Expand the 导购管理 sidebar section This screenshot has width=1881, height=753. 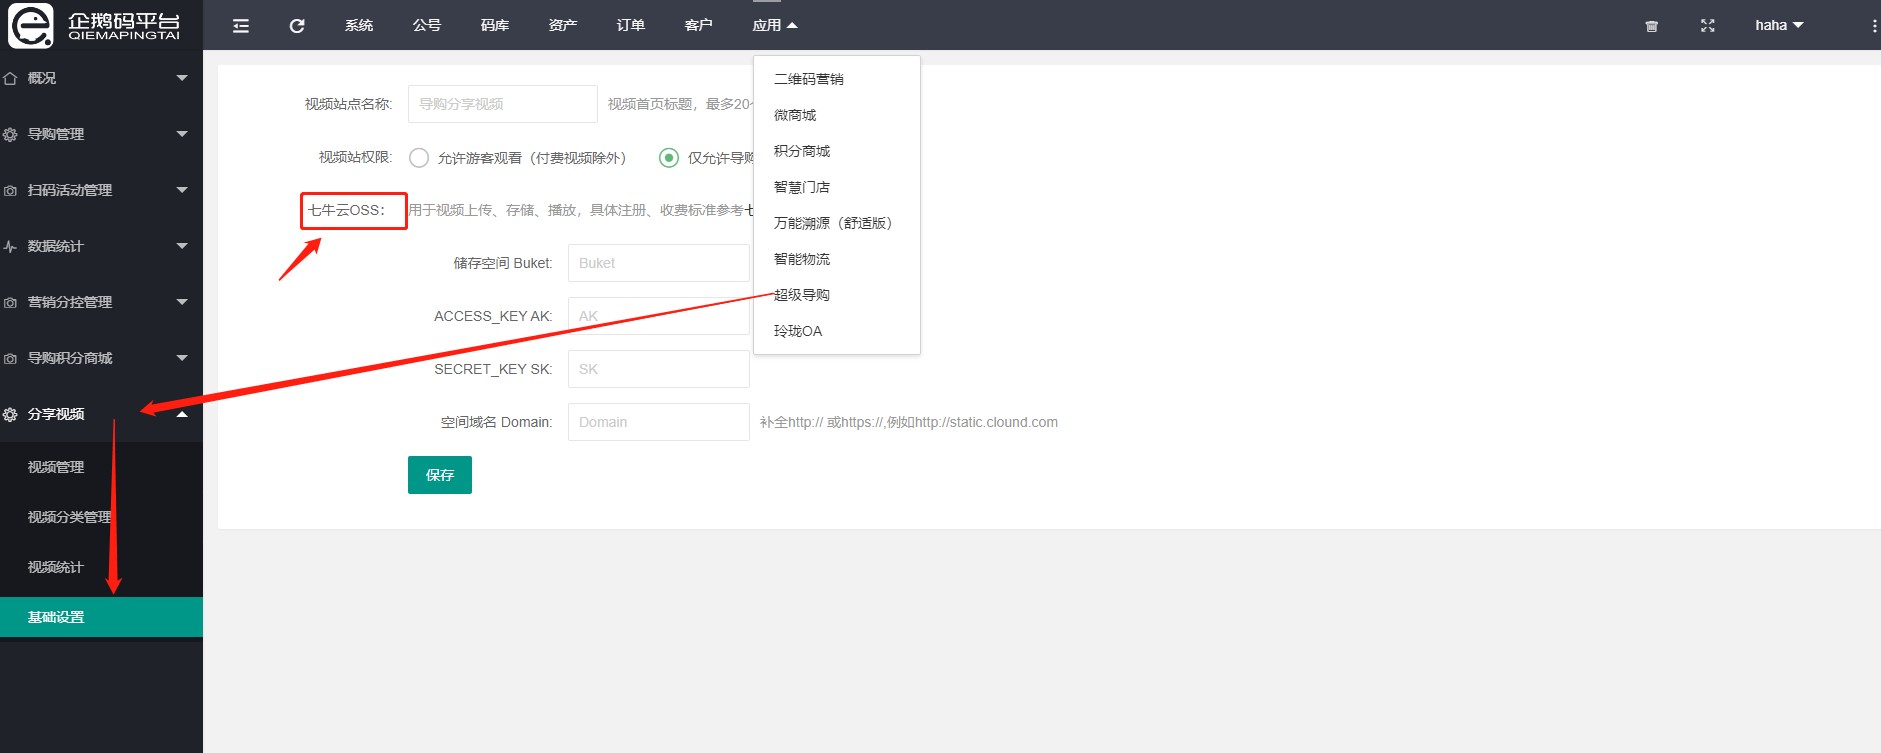101,134
